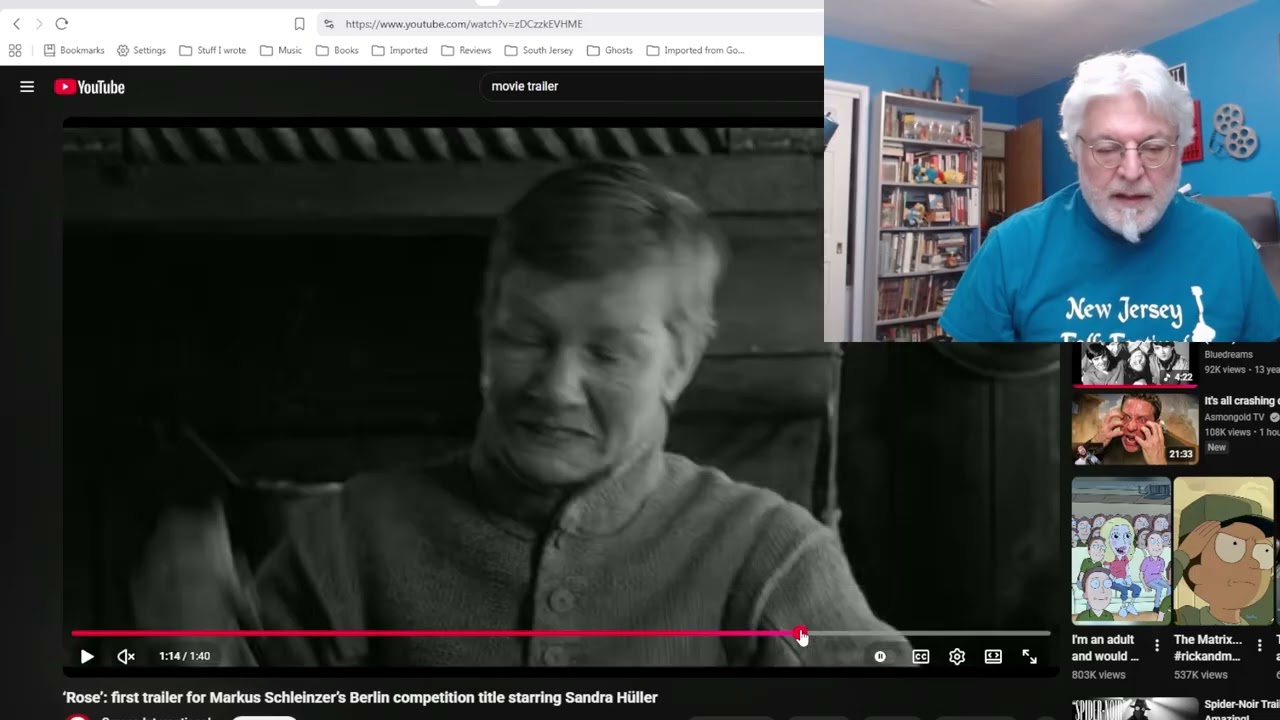The width and height of the screenshot is (1280, 720).
Task: Open the 'It's all crashing' video title
Action: [x=1241, y=401]
